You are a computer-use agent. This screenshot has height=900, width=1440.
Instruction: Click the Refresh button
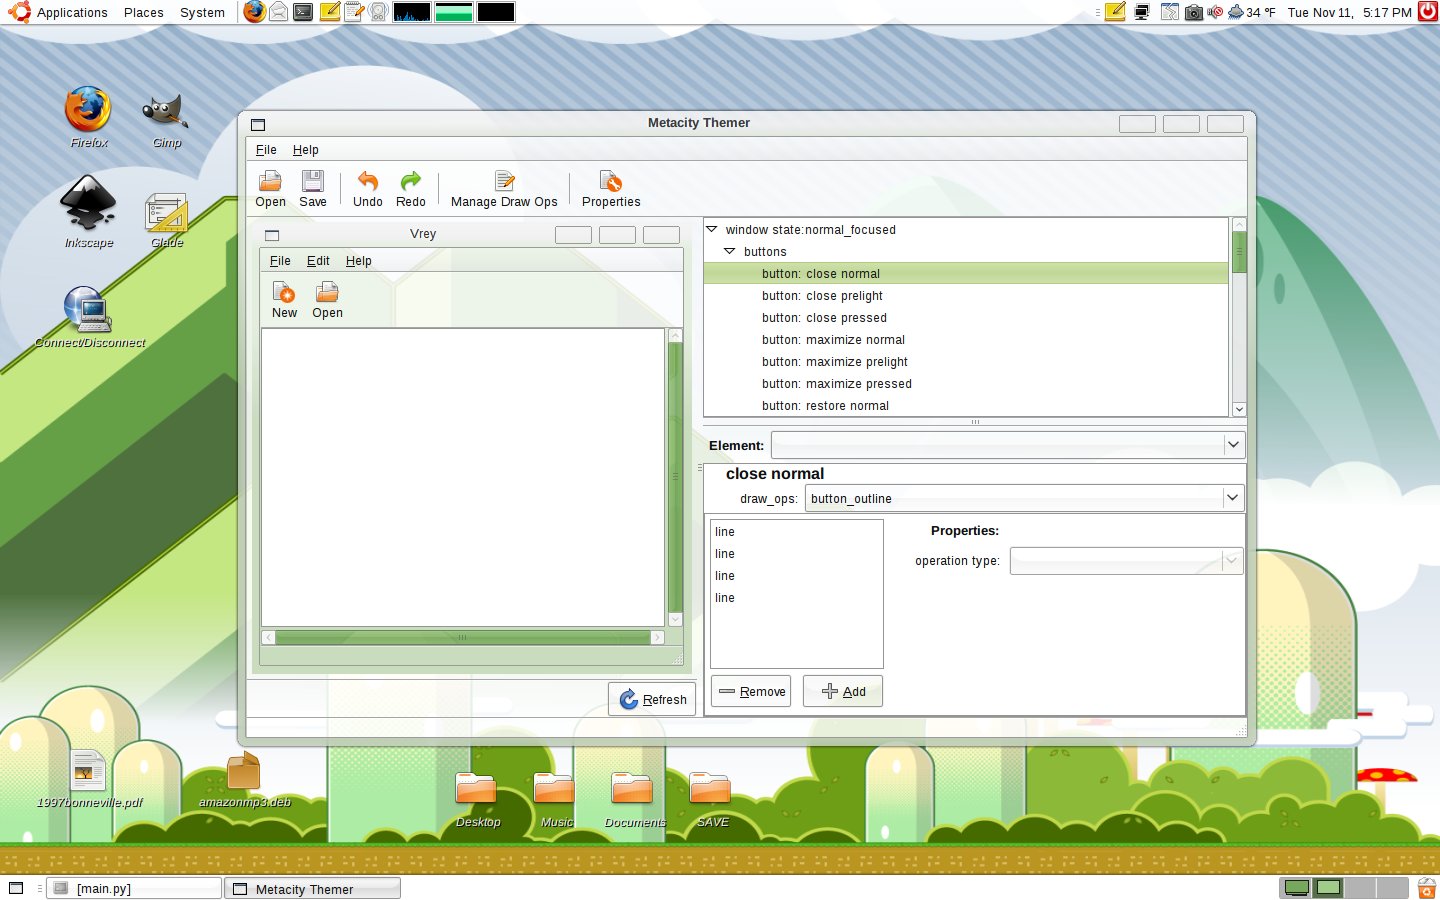click(x=652, y=699)
